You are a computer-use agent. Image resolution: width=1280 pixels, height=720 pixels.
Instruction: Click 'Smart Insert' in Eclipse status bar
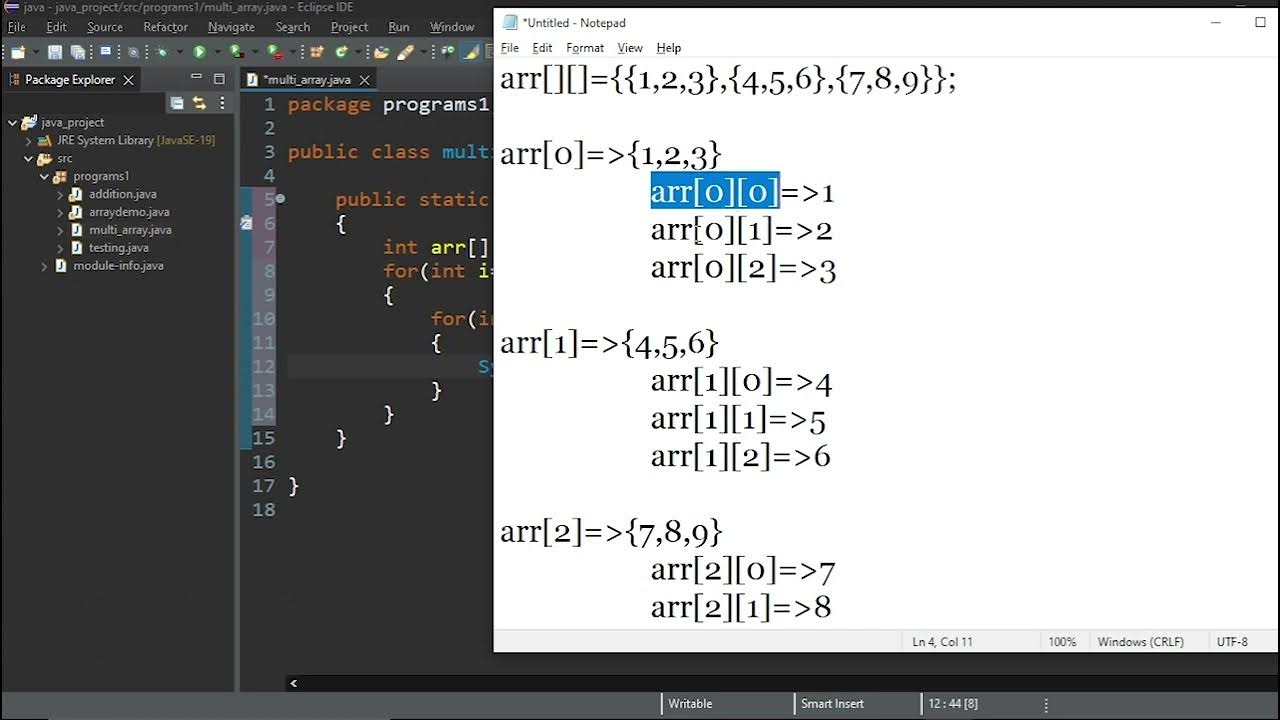coord(832,704)
